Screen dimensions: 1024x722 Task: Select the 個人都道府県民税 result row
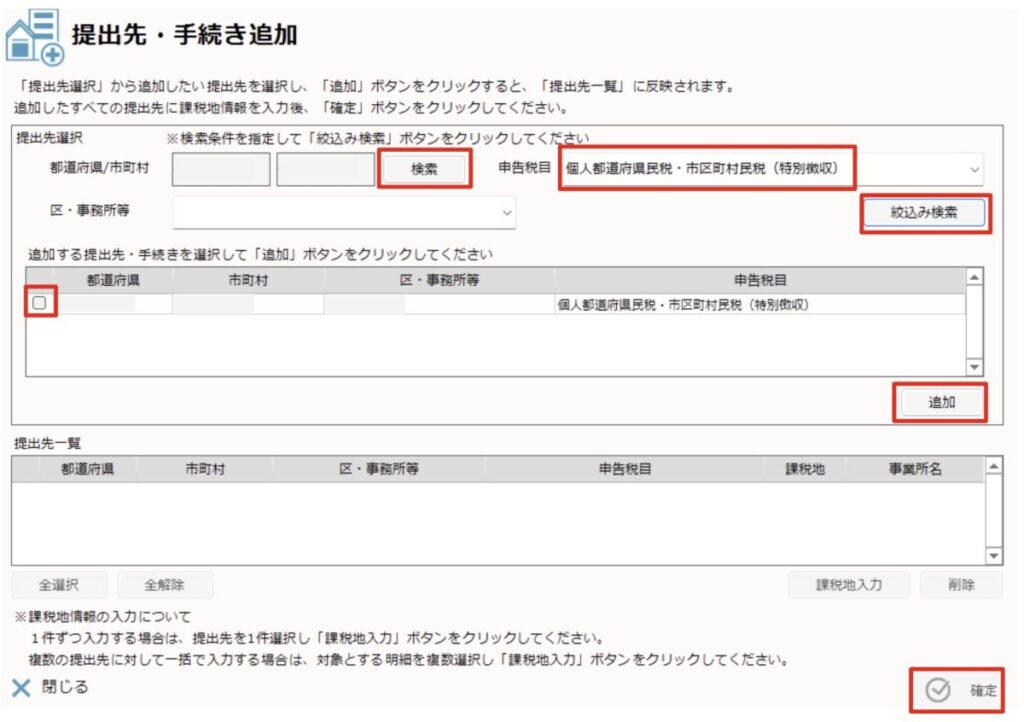pyautogui.click(x=682, y=305)
